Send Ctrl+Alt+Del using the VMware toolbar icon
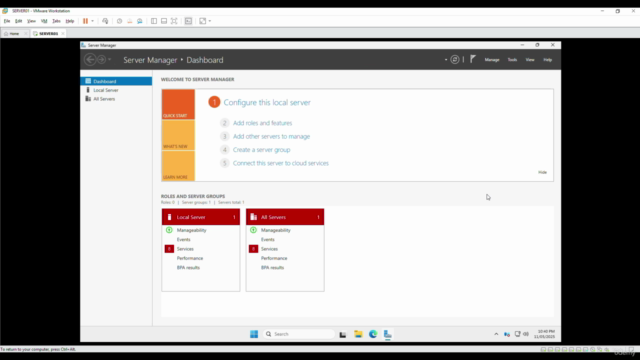Viewport: 640px width, 360px height. point(105,21)
